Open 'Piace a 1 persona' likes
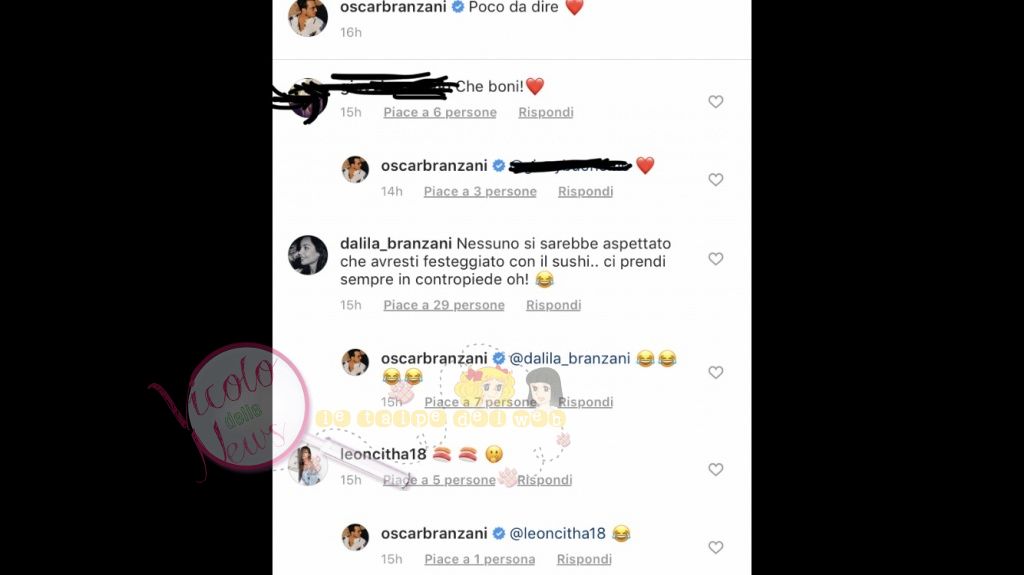 [480, 559]
